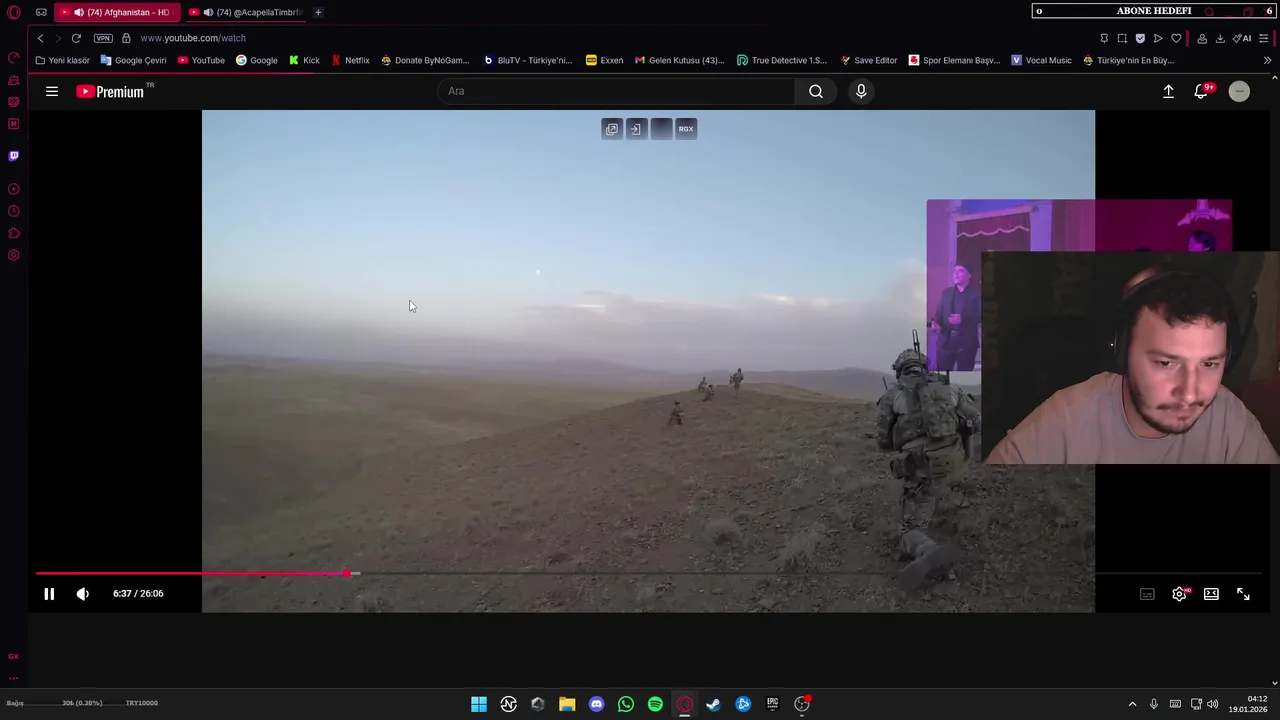Pause the YouTube video
Viewport: 1280px width, 720px height.
49,594
